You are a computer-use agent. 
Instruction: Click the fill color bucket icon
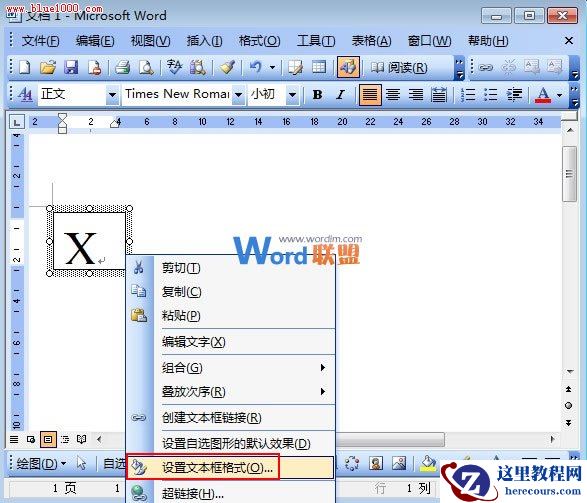click(x=428, y=464)
